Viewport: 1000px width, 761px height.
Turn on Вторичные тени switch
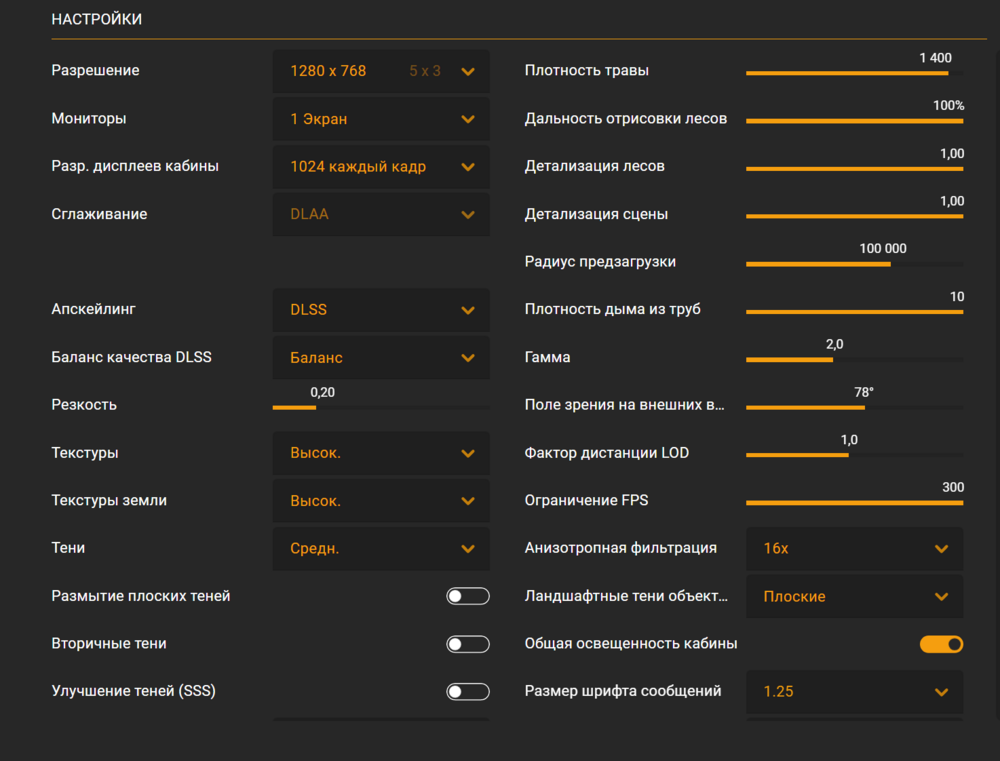tap(468, 644)
